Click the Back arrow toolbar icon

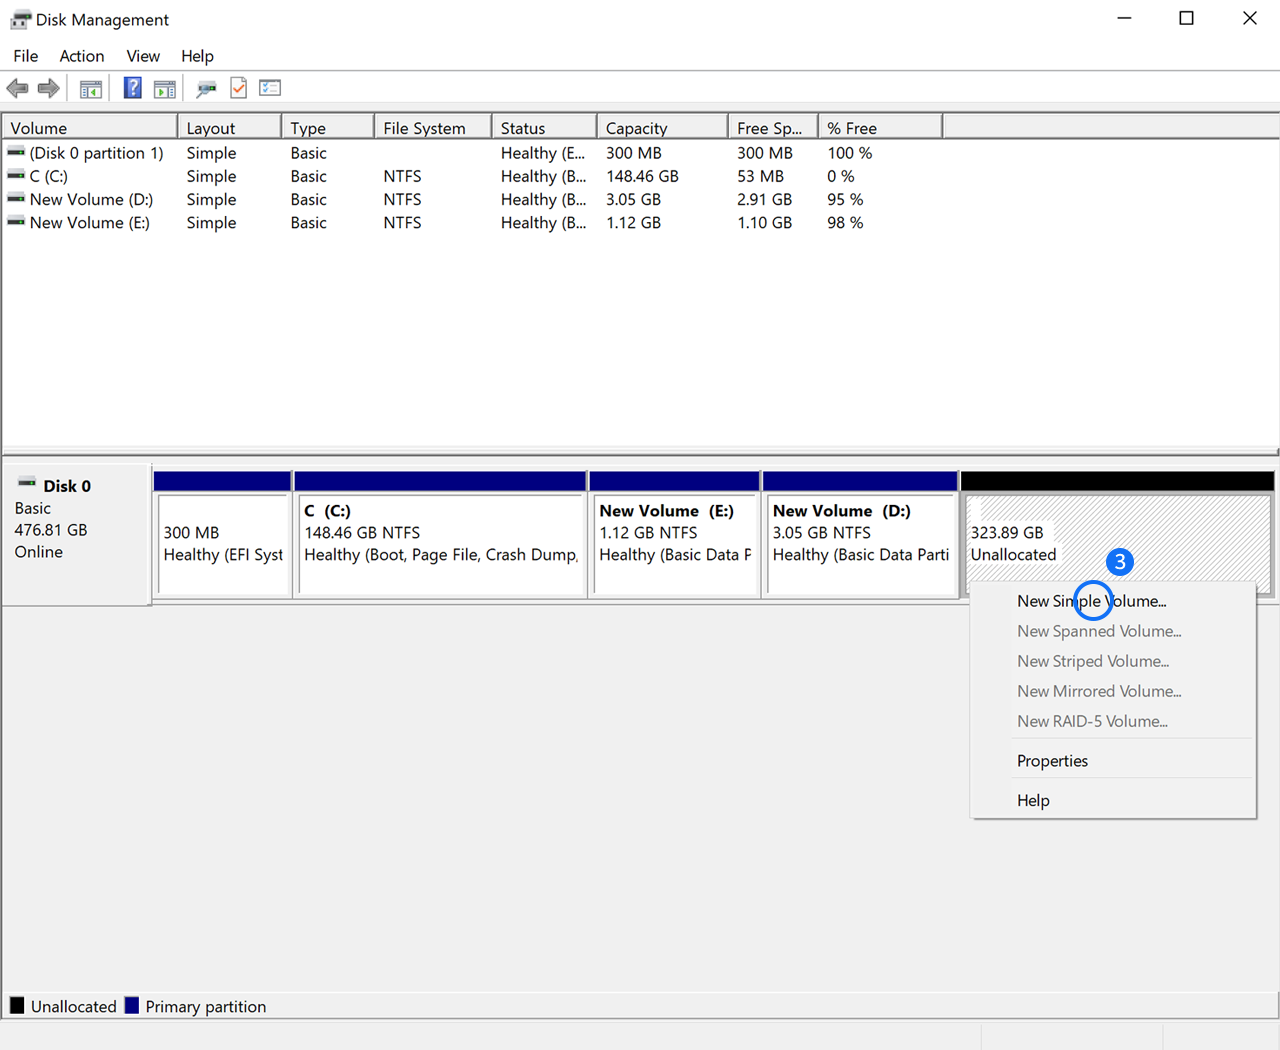[x=17, y=88]
